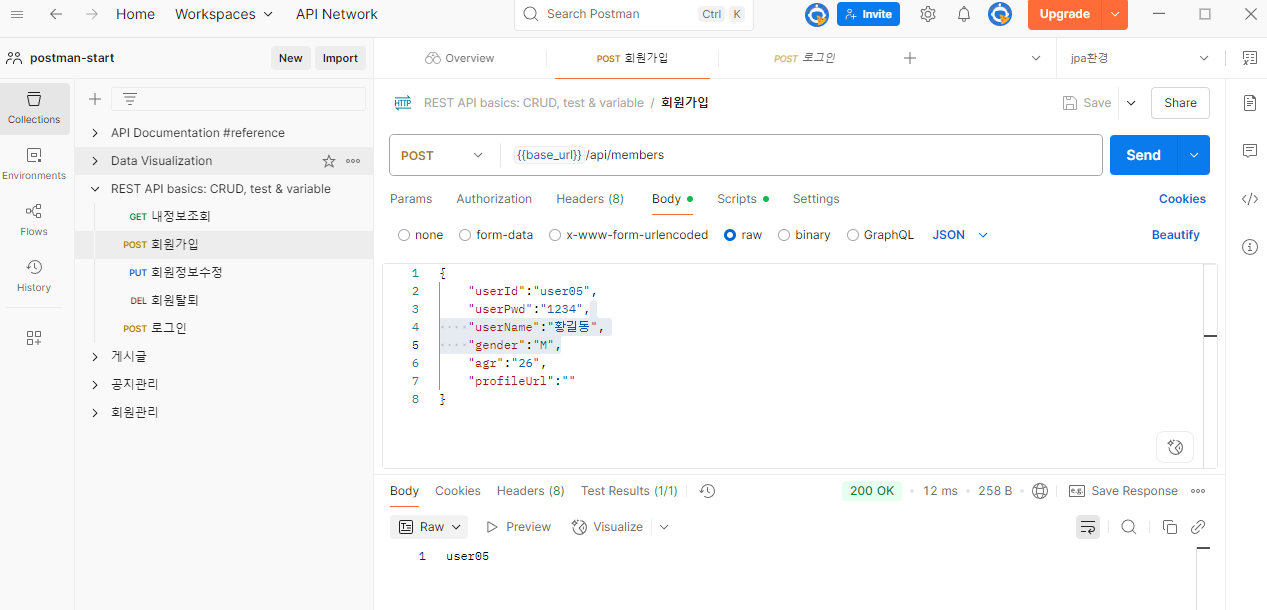Click the Import button
Viewport: 1267px width, 610px height.
click(340, 58)
